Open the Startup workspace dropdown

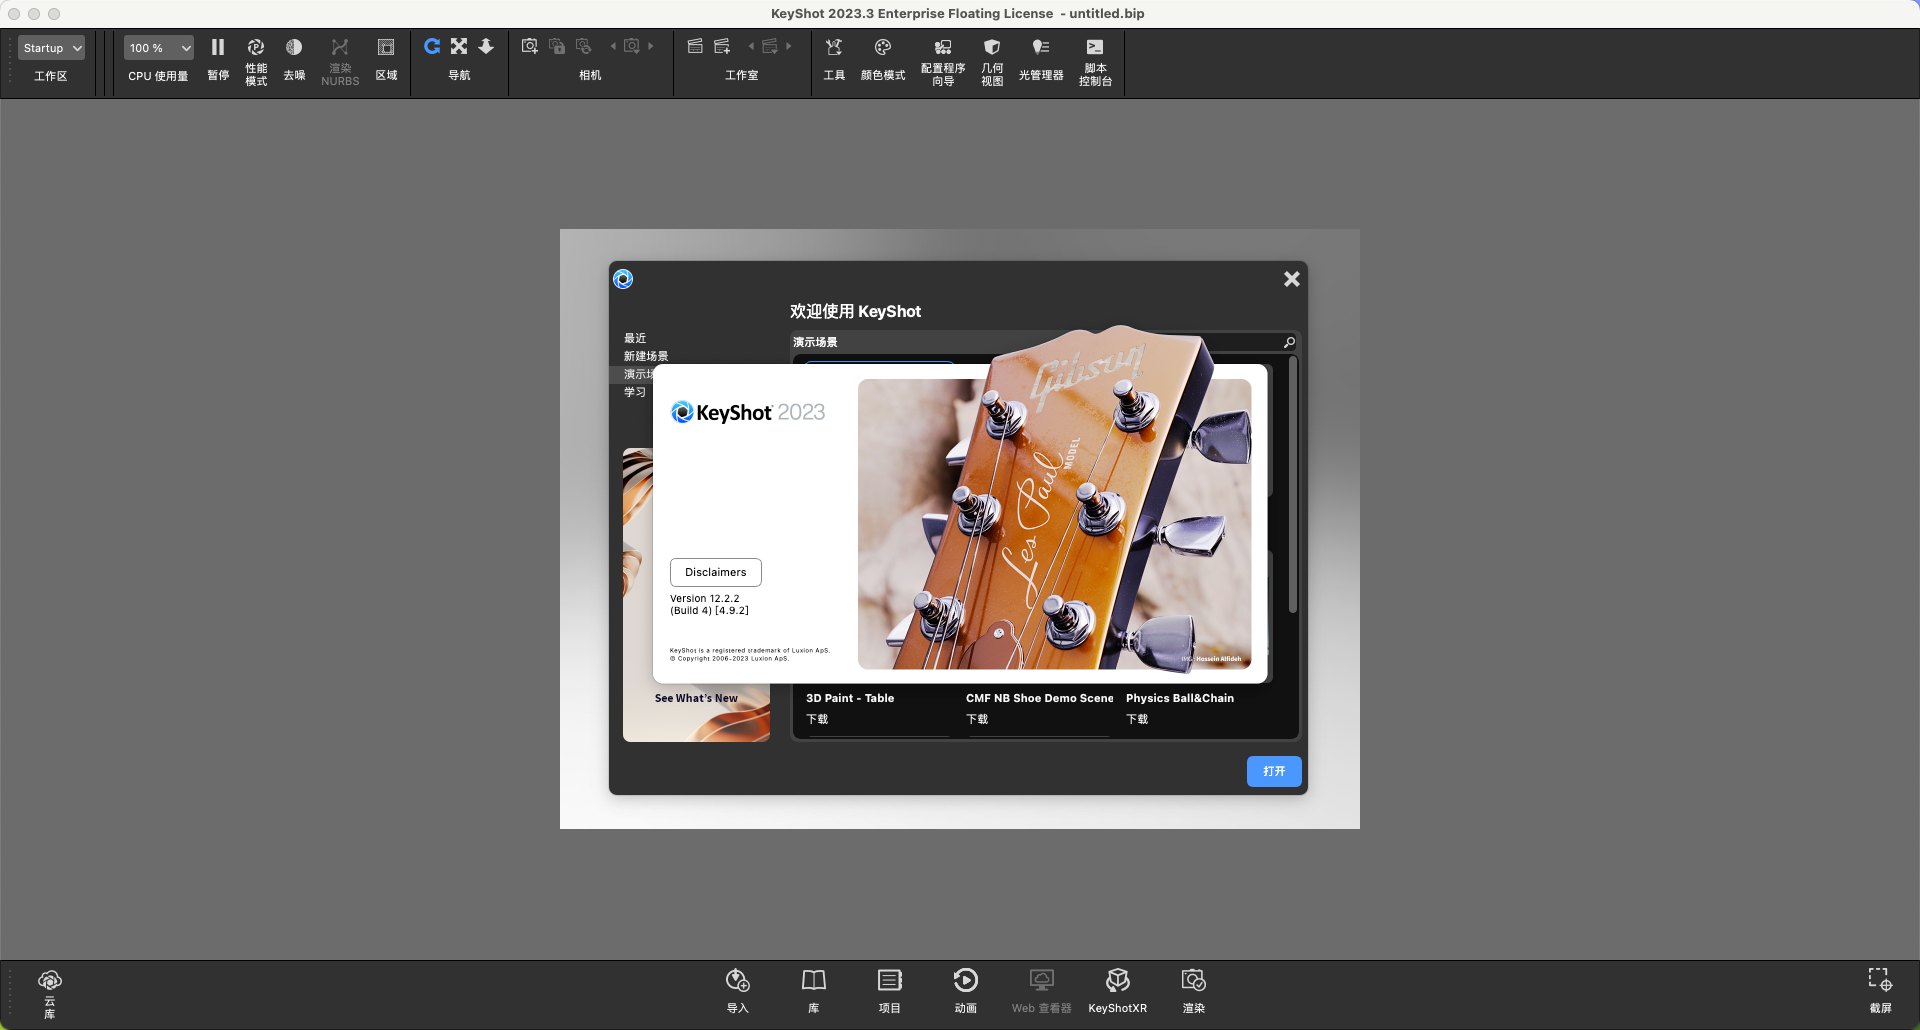51,48
